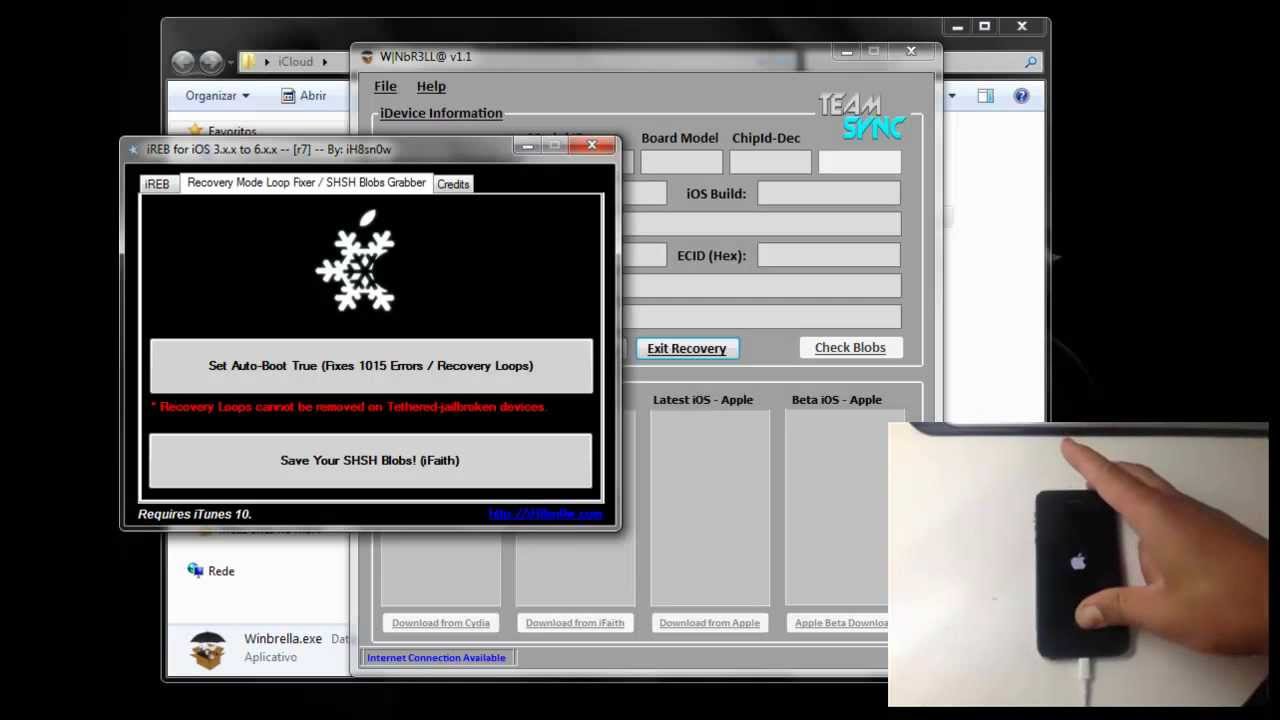1280x720 pixels.
Task: Minimize the iREB window
Action: pos(528,147)
